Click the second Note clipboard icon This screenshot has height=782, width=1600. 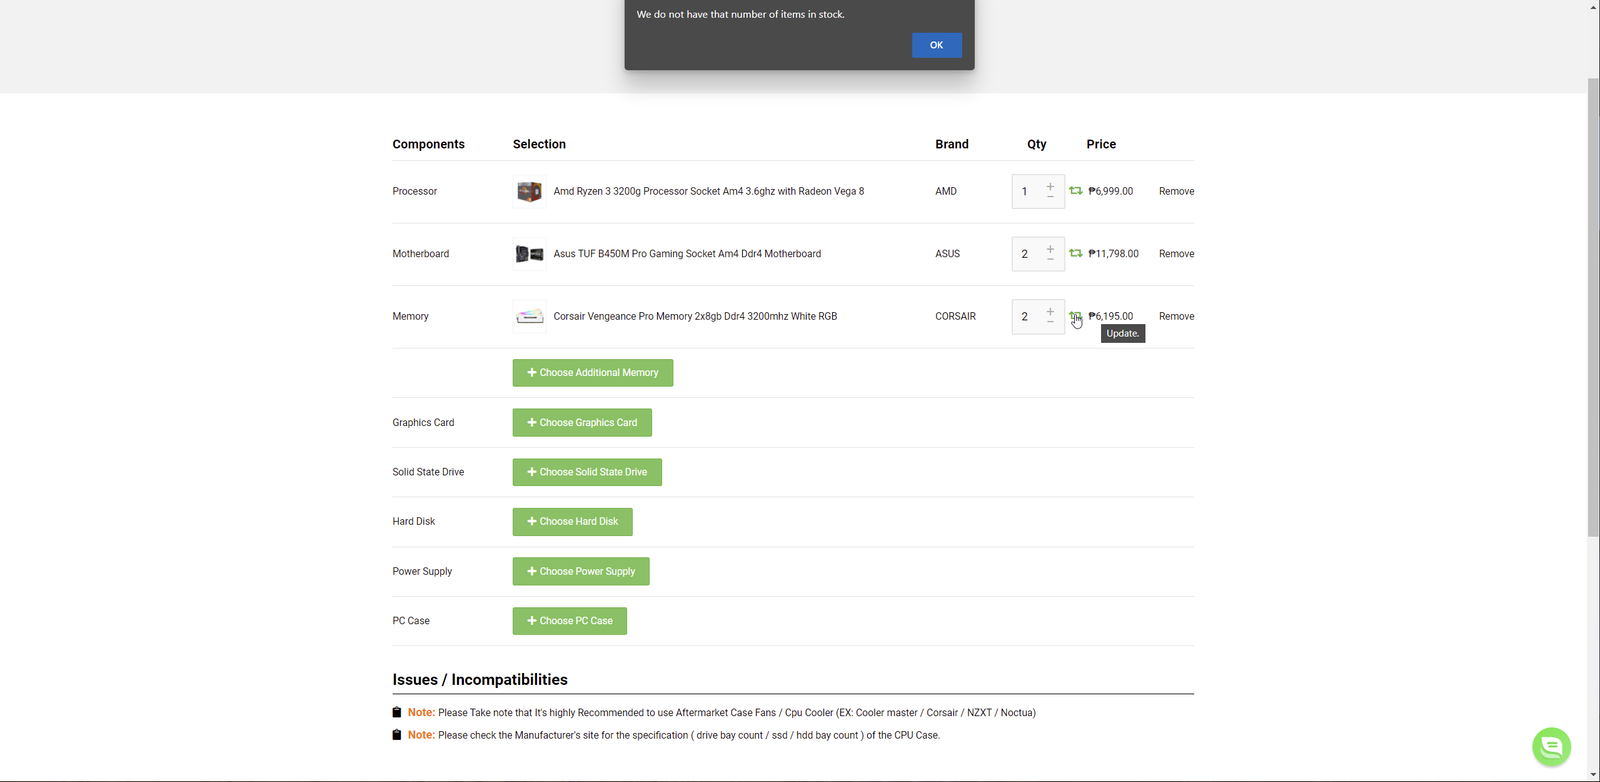click(x=397, y=735)
